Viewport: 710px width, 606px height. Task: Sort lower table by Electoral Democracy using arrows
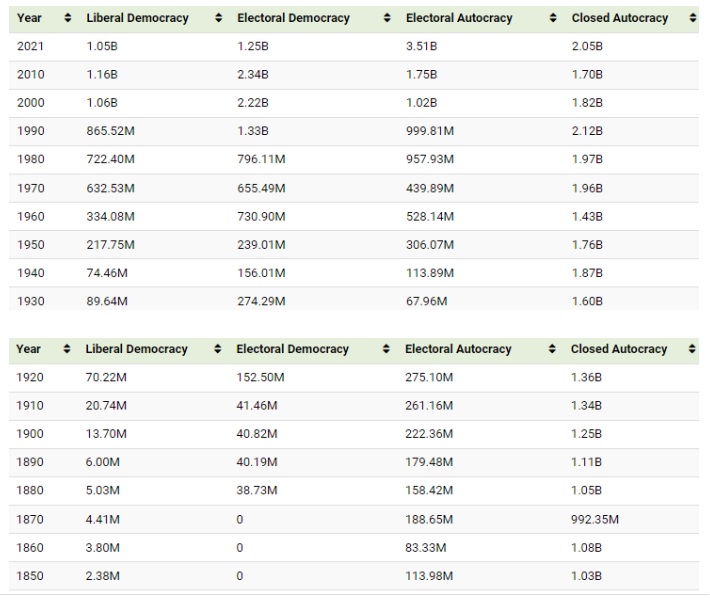(388, 349)
